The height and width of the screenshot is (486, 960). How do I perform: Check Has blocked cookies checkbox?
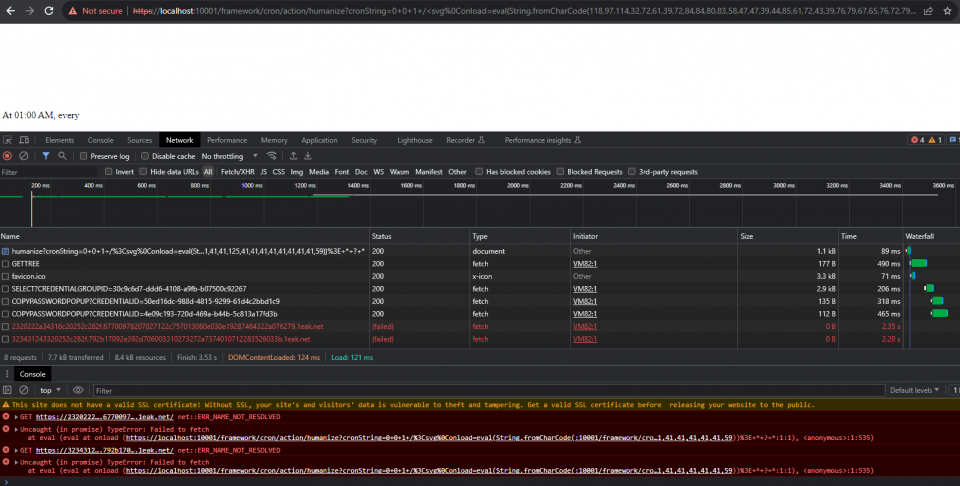click(x=479, y=172)
